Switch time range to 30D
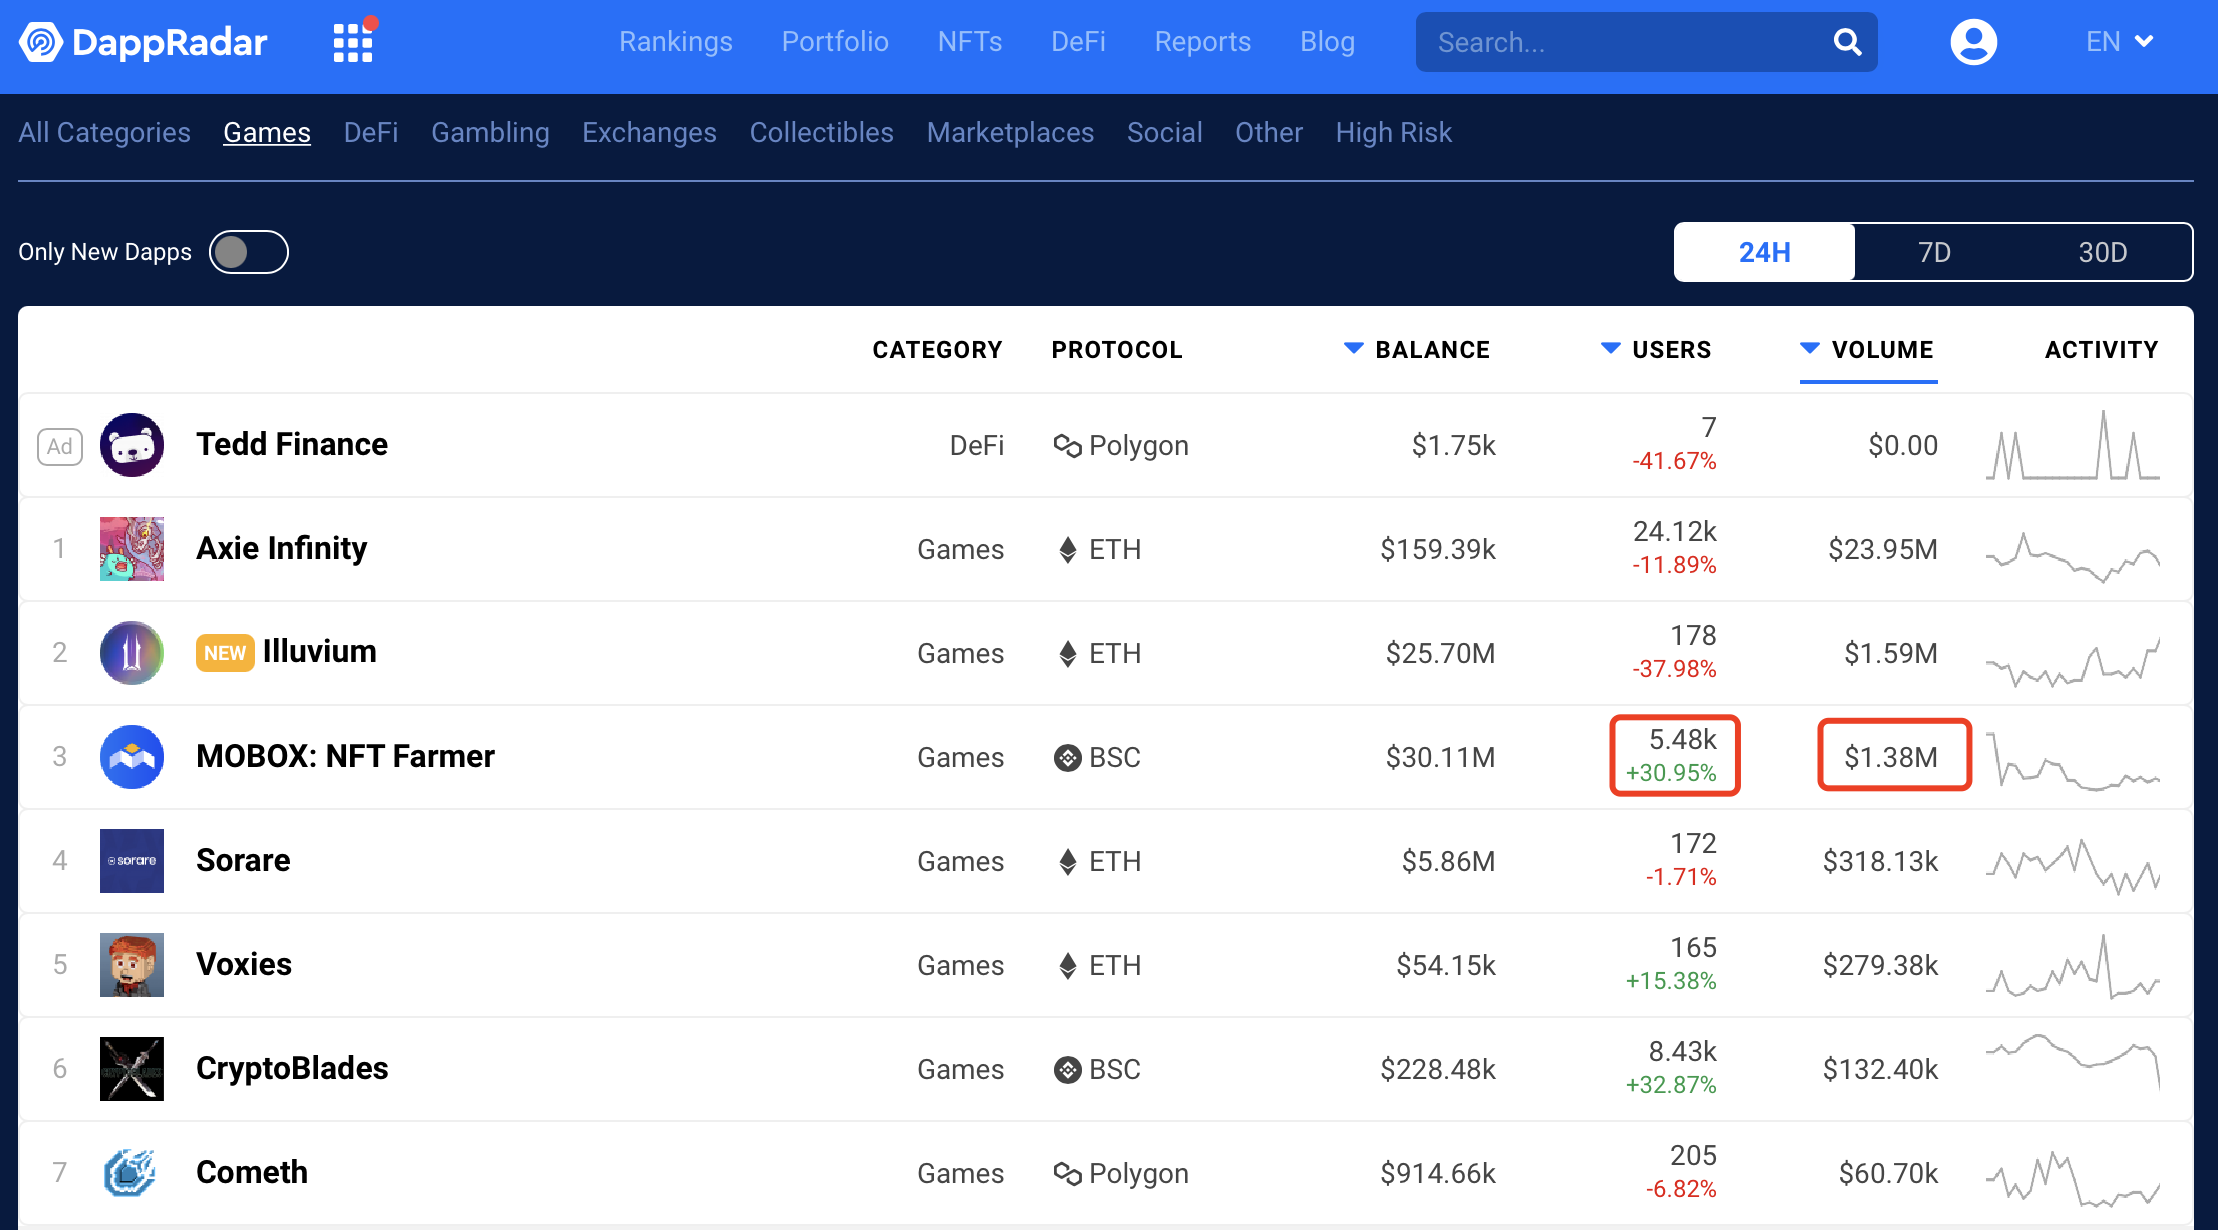This screenshot has height=1230, width=2218. [2102, 252]
